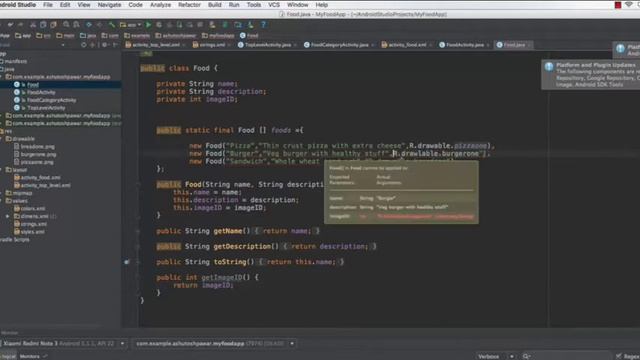The image size is (640, 360).
Task: Click the Make Project build icon
Action: tap(111, 25)
